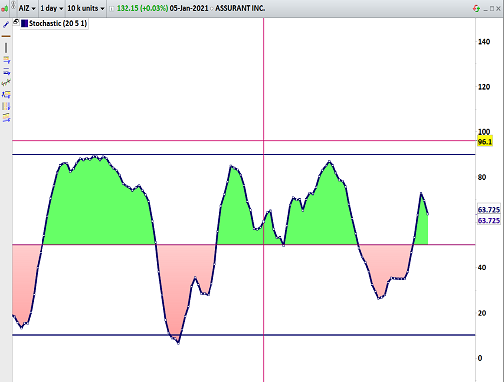Toggle the small square before the price
The width and height of the screenshot is (504, 382).
(112, 9)
